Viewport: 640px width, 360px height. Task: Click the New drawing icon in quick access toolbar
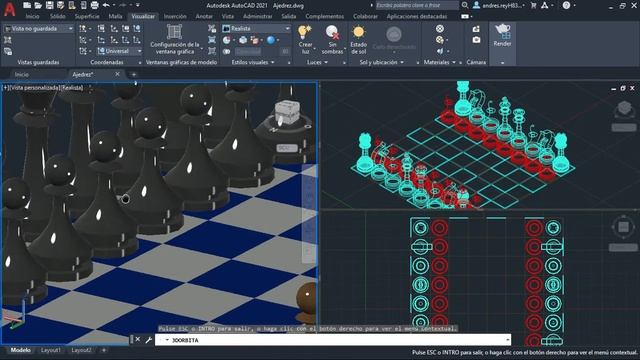(x=27, y=5)
